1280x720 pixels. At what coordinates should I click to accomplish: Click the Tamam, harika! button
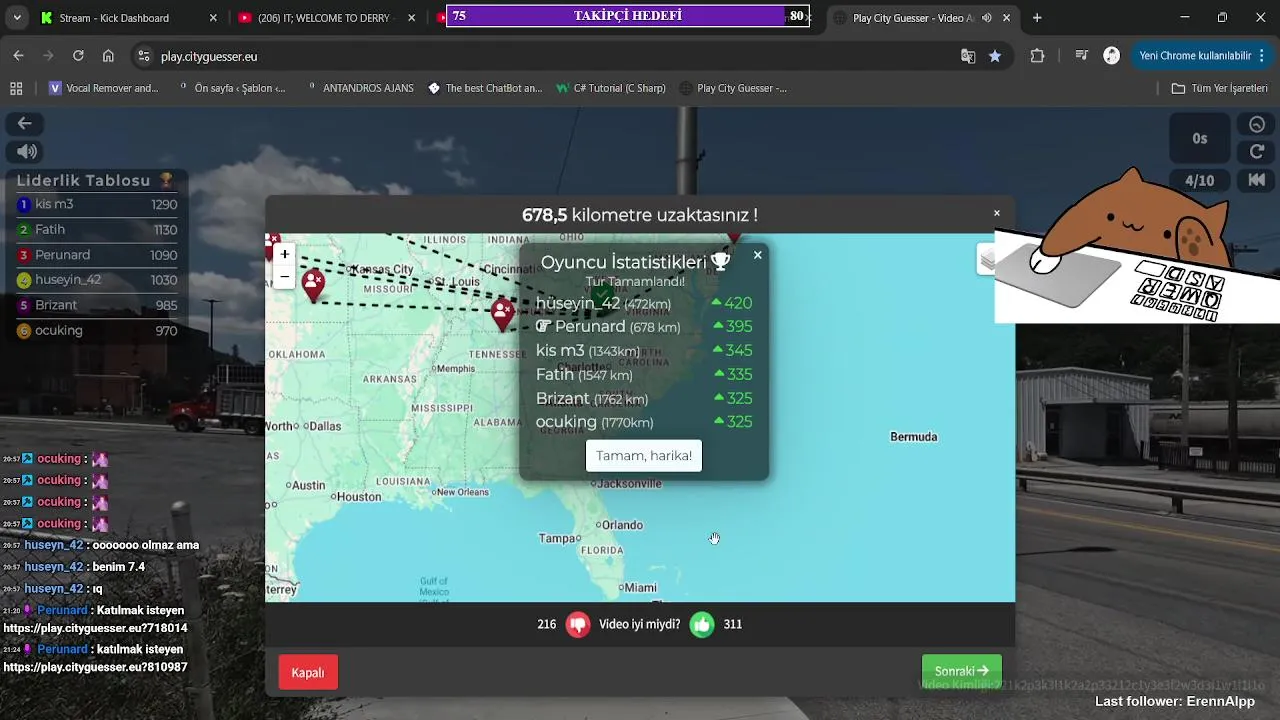[x=644, y=455]
